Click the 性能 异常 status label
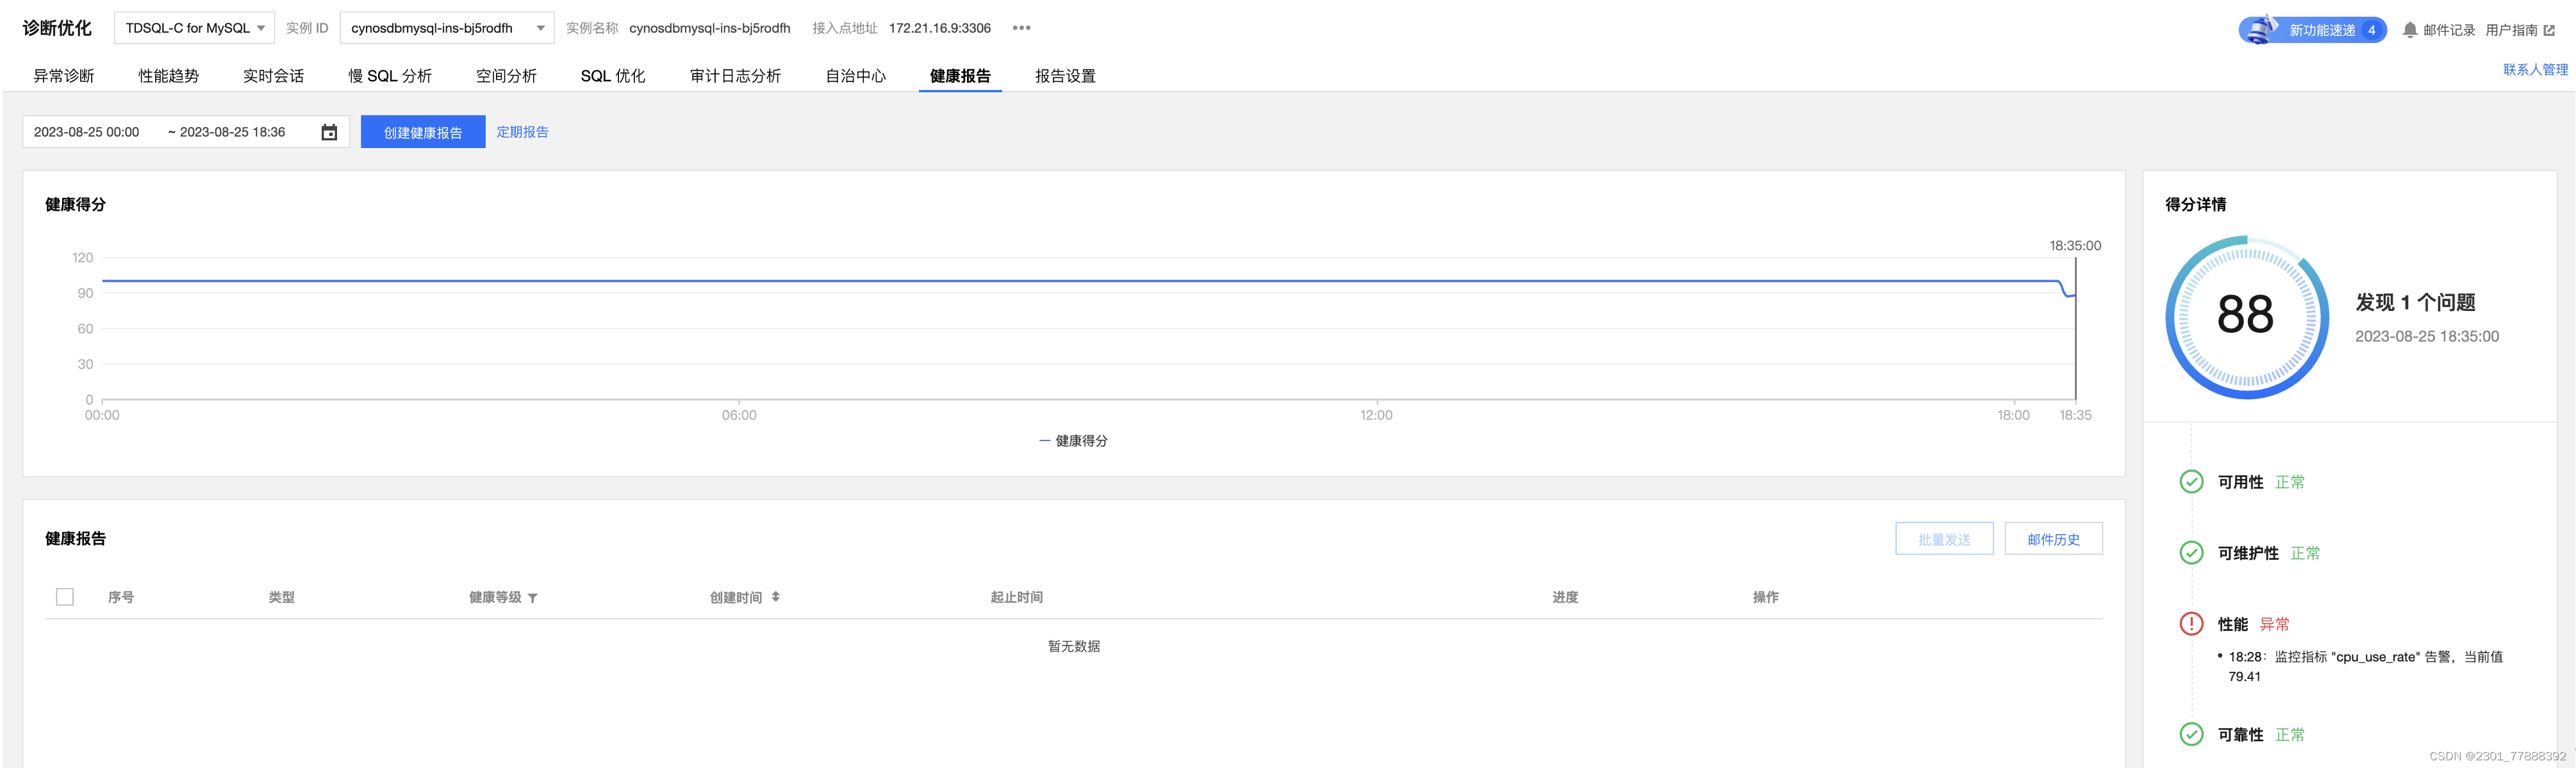The width and height of the screenshot is (2576, 768). (2253, 624)
